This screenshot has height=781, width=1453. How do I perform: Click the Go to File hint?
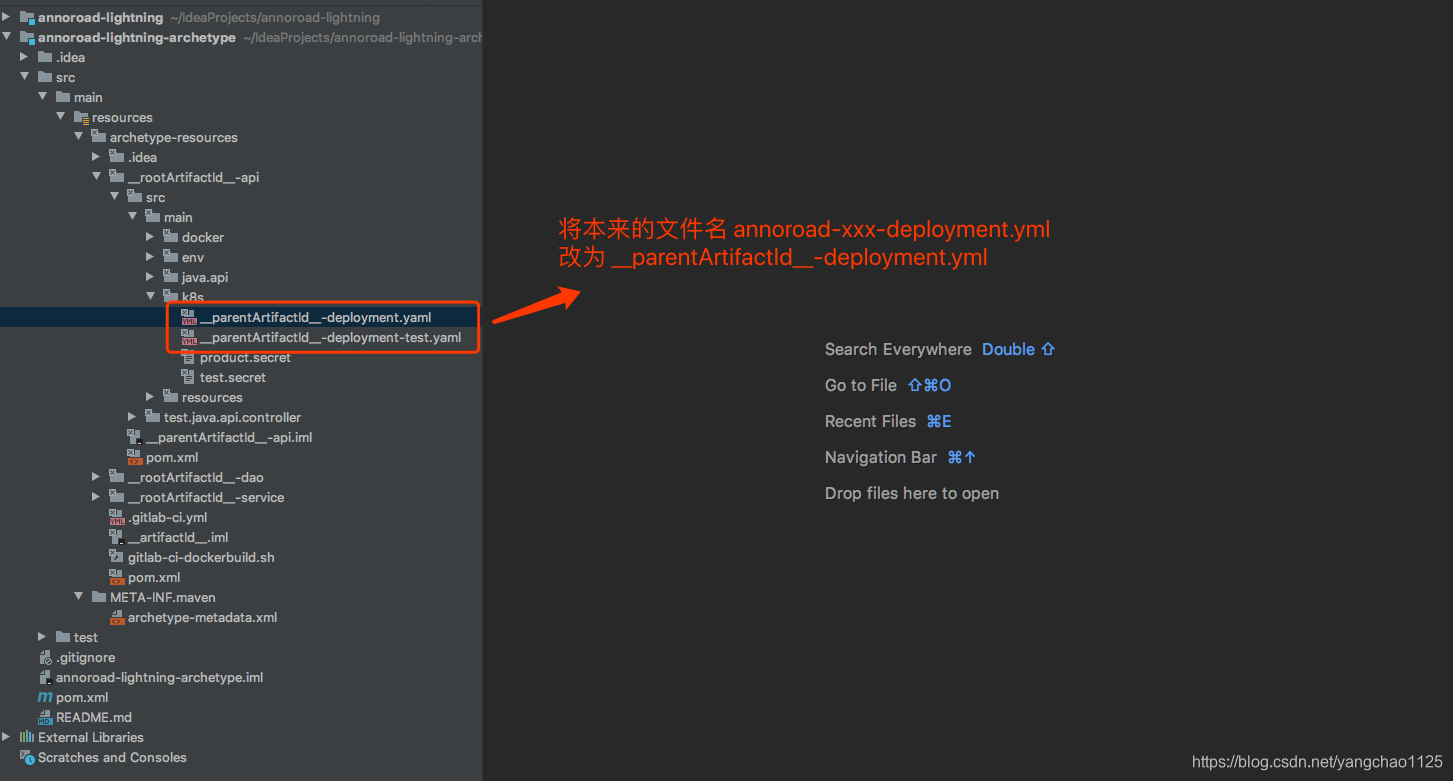tap(861, 385)
